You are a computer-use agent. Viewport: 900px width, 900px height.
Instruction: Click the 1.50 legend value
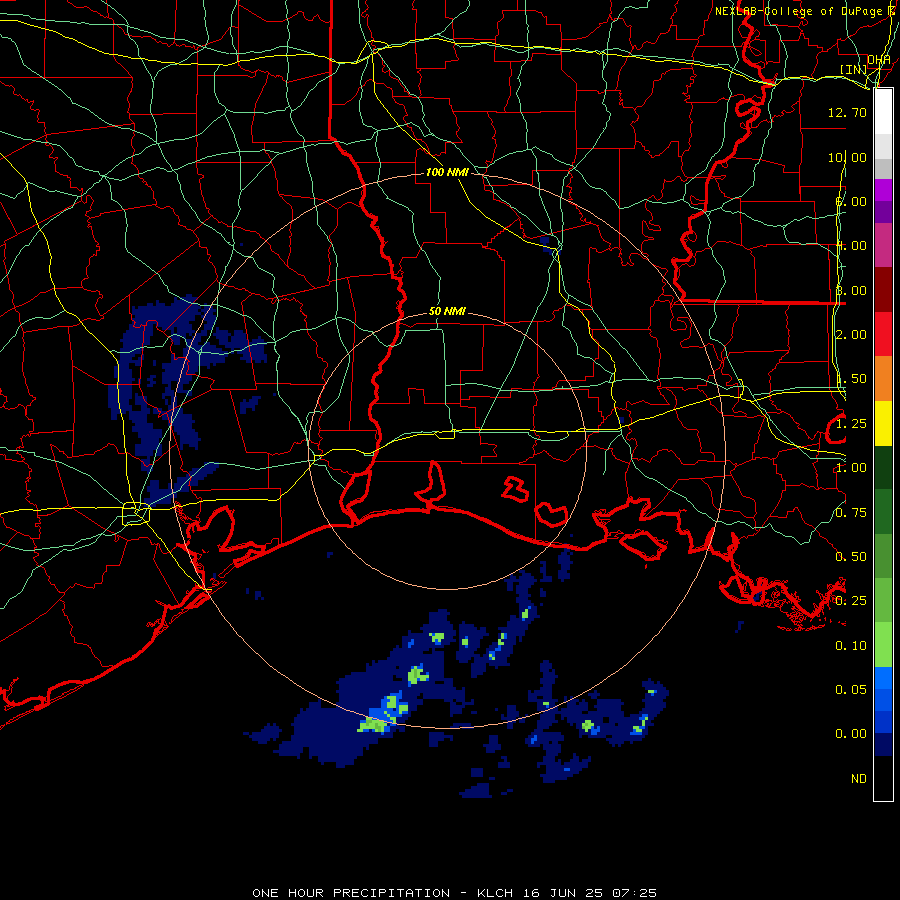851,379
